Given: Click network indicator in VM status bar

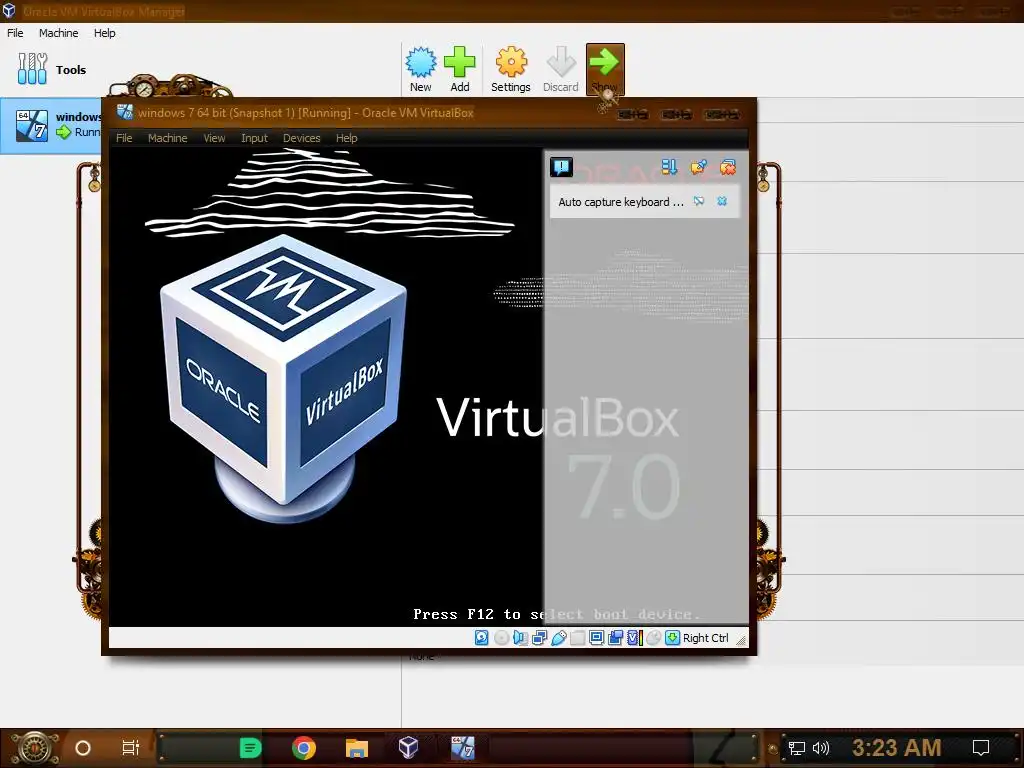Looking at the screenshot, I should (x=539, y=638).
